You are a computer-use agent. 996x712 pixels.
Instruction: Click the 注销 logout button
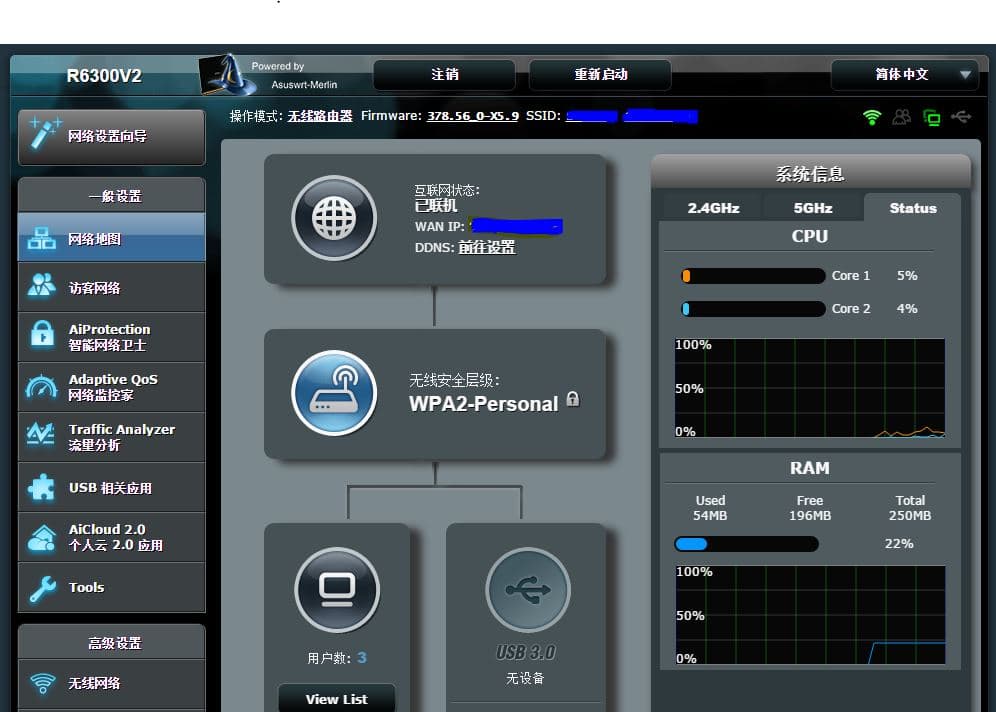tap(444, 75)
